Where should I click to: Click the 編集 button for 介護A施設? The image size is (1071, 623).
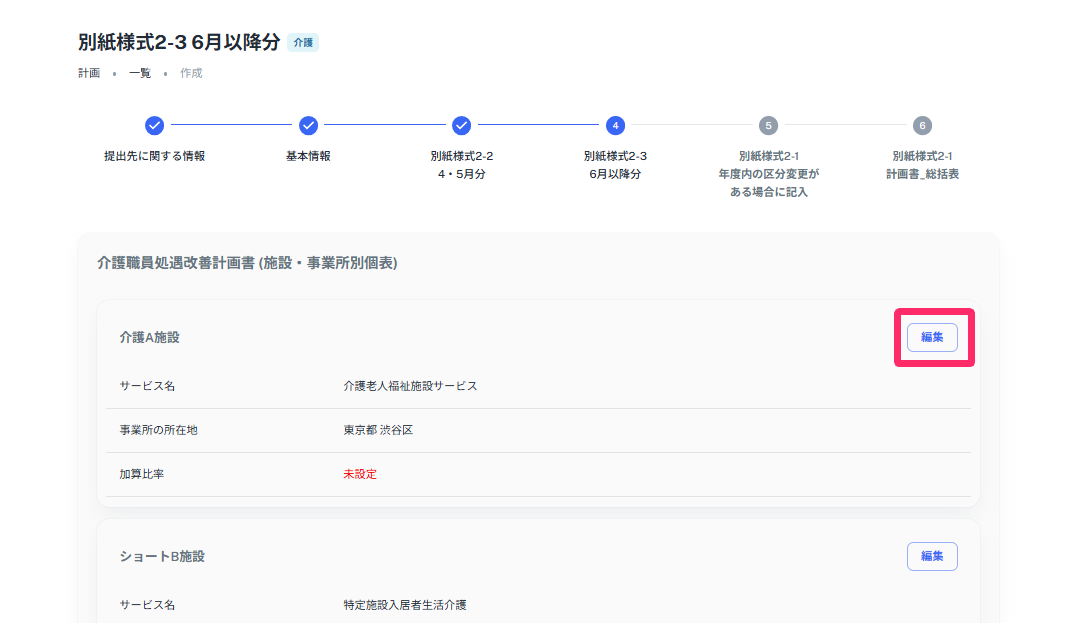pyautogui.click(x=932, y=337)
